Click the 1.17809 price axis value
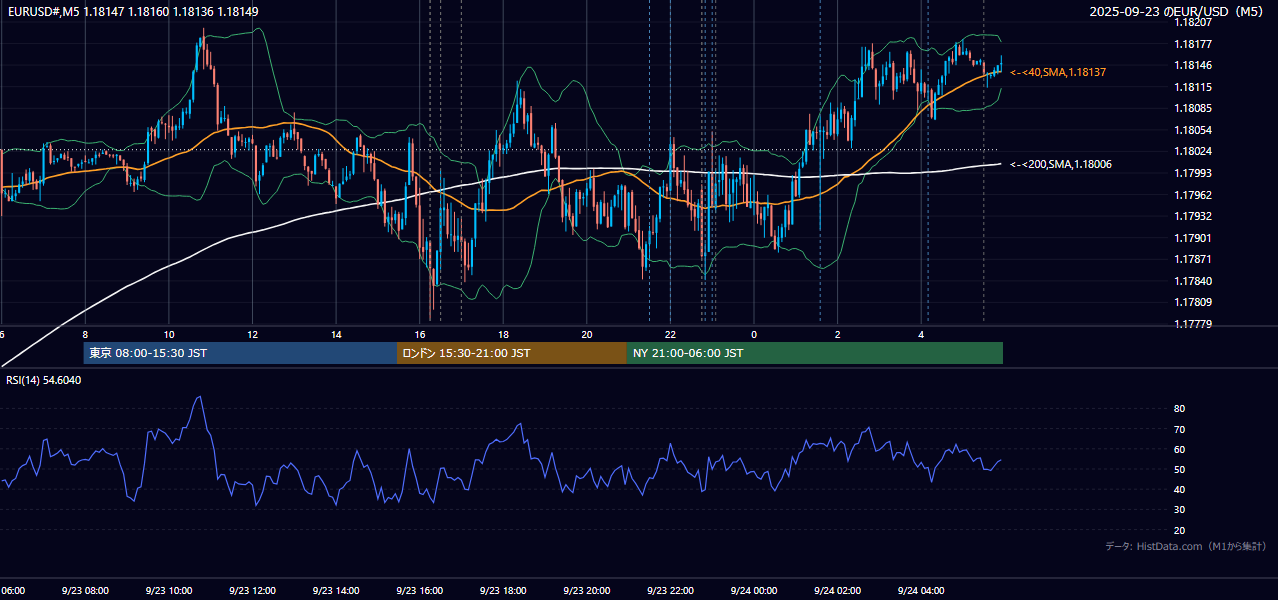The width and height of the screenshot is (1278, 600). tap(1194, 302)
